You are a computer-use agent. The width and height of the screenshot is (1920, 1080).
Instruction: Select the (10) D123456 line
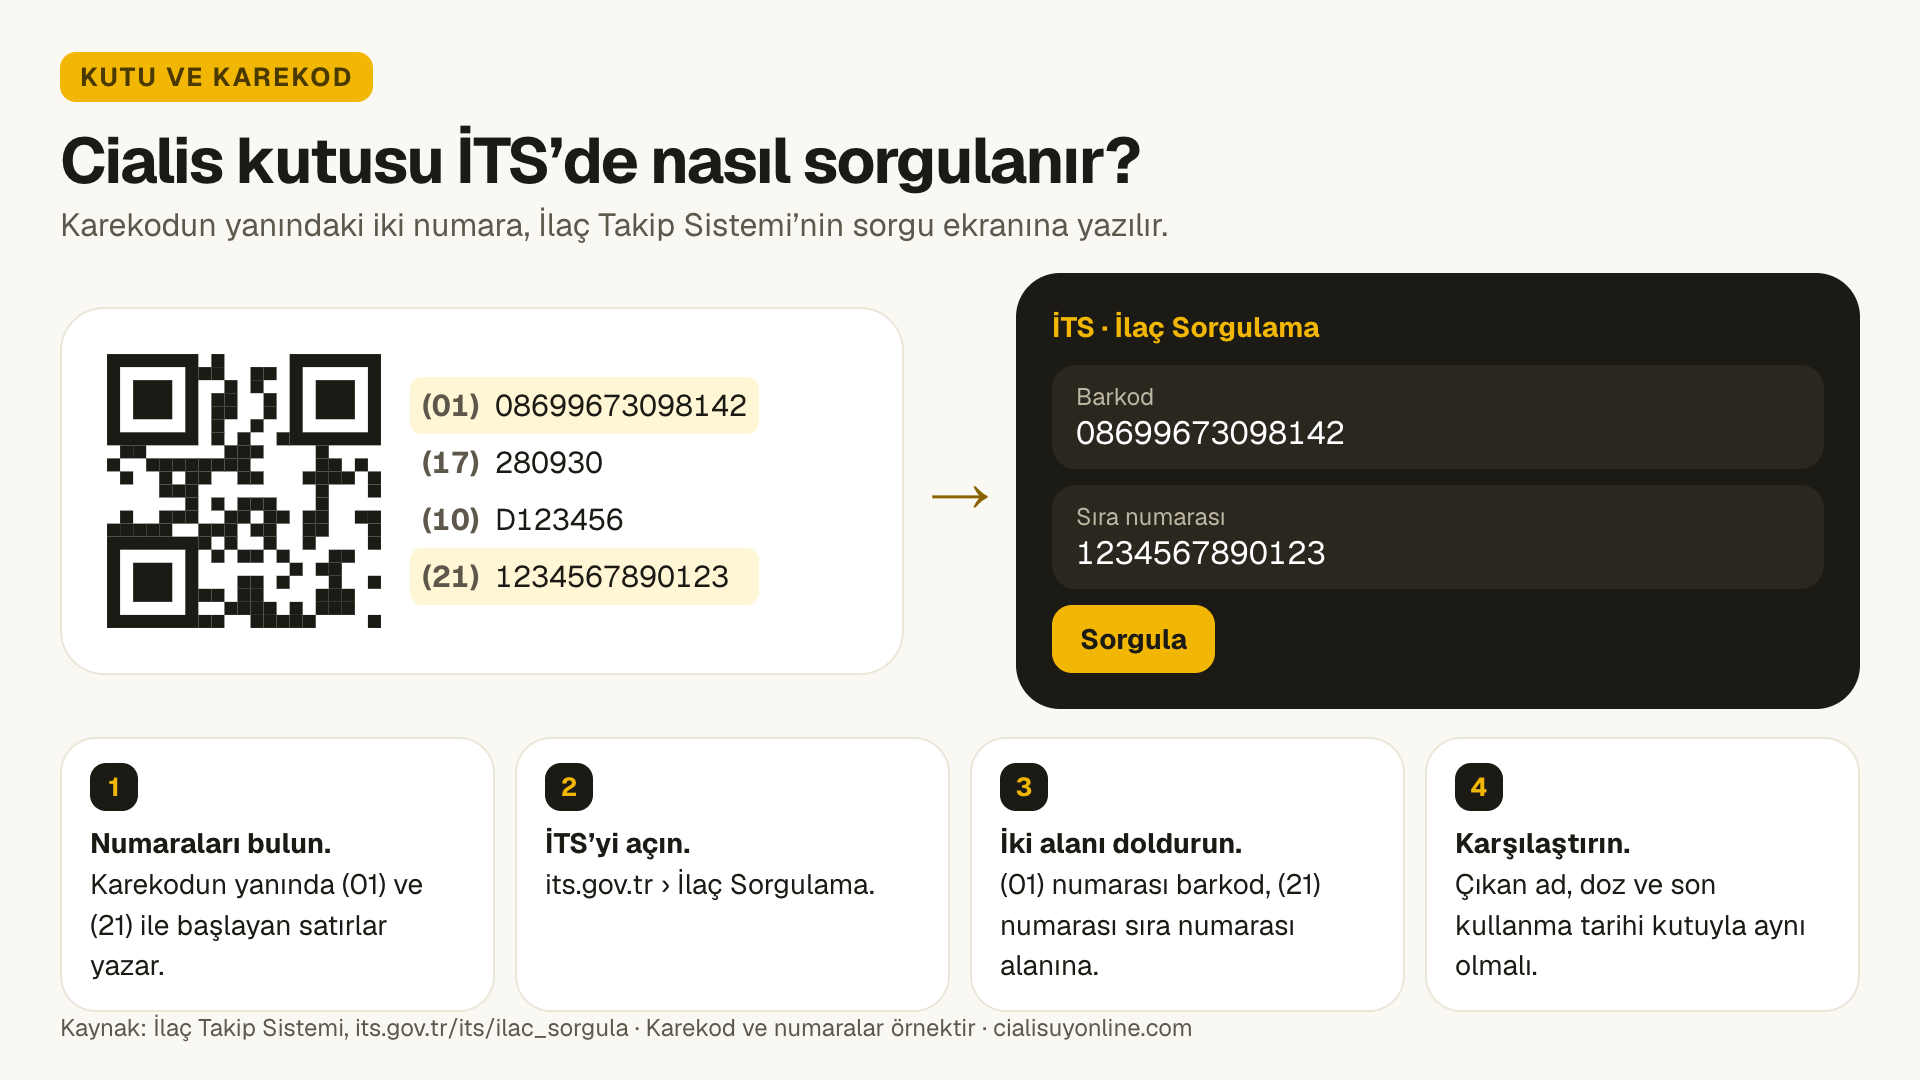[x=522, y=520]
